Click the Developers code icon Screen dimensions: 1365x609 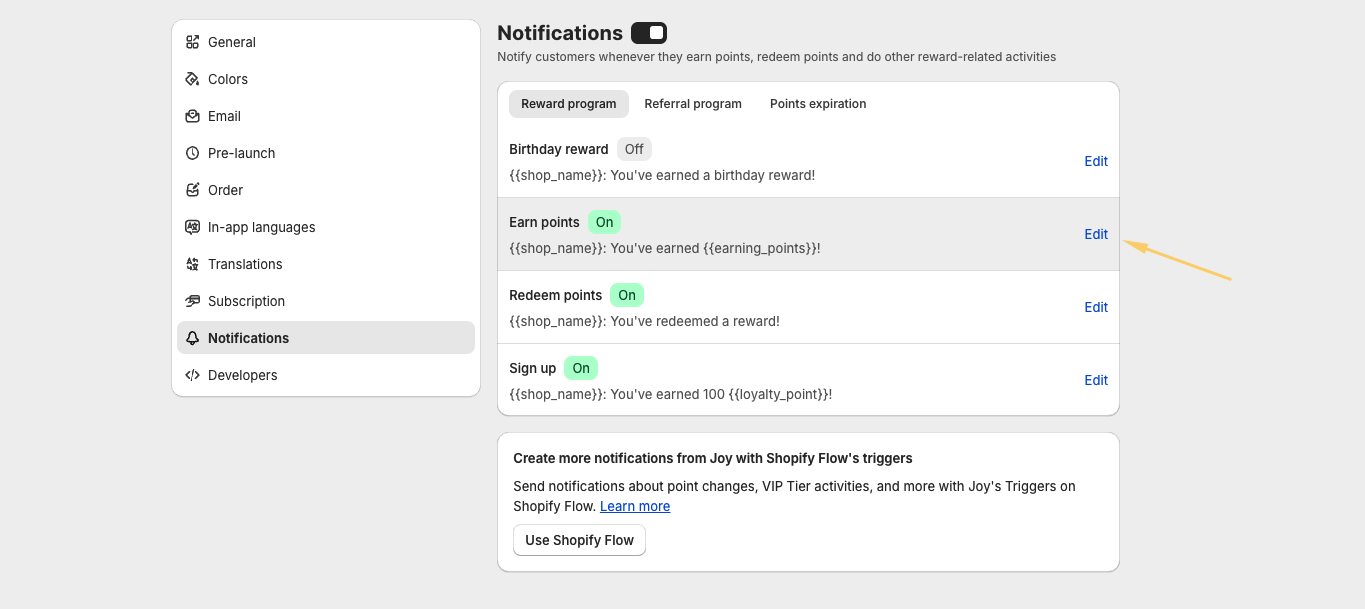(x=193, y=375)
